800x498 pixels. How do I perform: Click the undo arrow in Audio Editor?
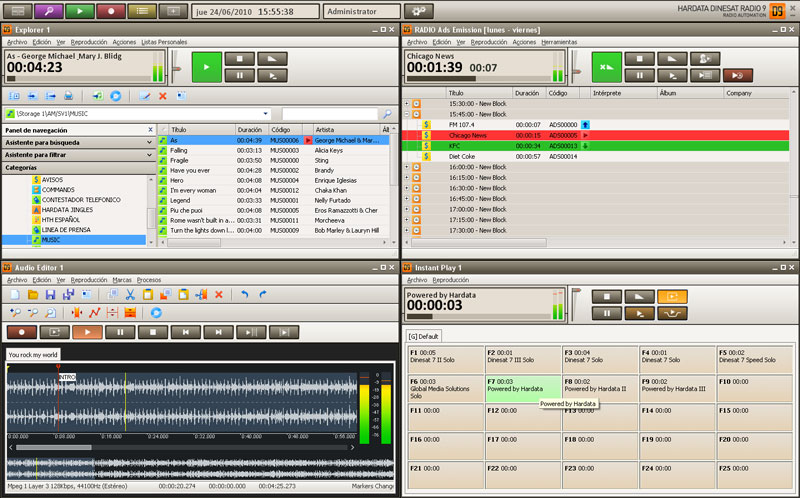point(246,295)
